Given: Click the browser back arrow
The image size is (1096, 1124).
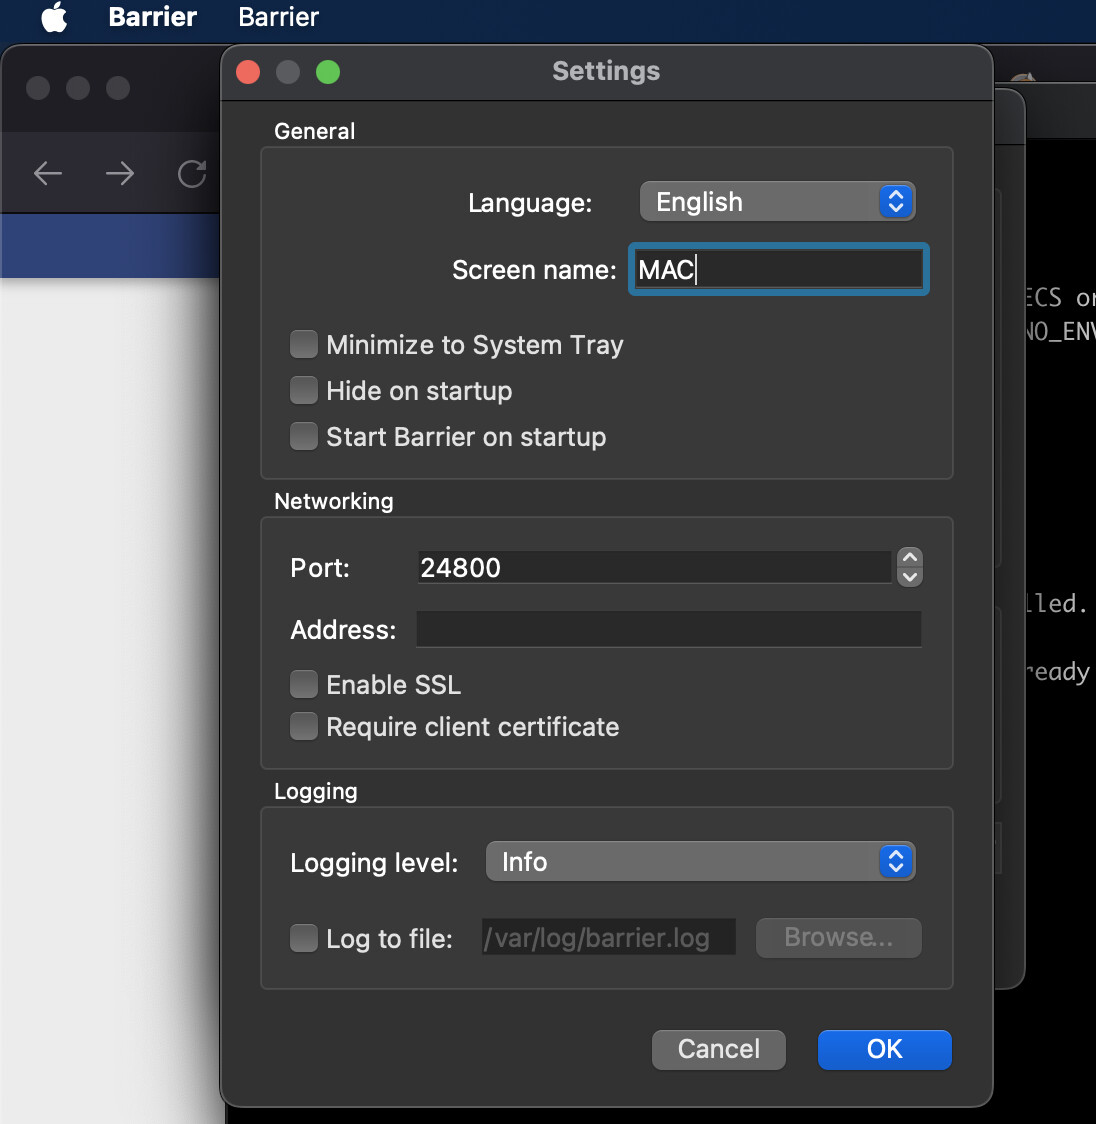Looking at the screenshot, I should pos(48,174).
